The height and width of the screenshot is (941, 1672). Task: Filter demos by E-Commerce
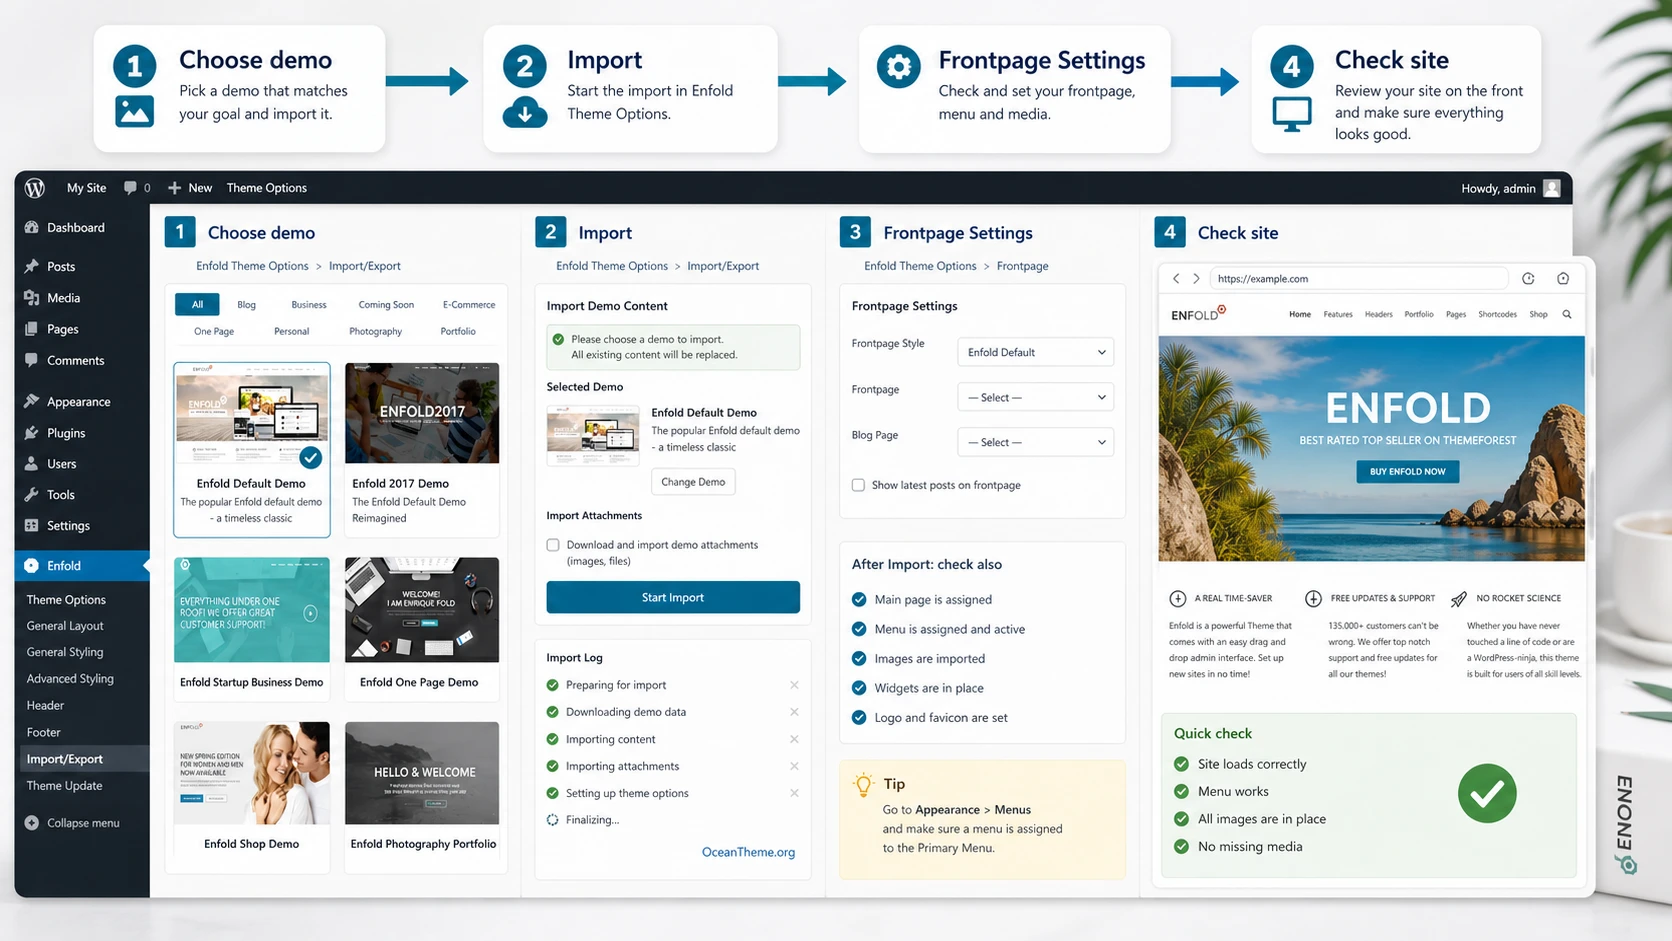(469, 304)
